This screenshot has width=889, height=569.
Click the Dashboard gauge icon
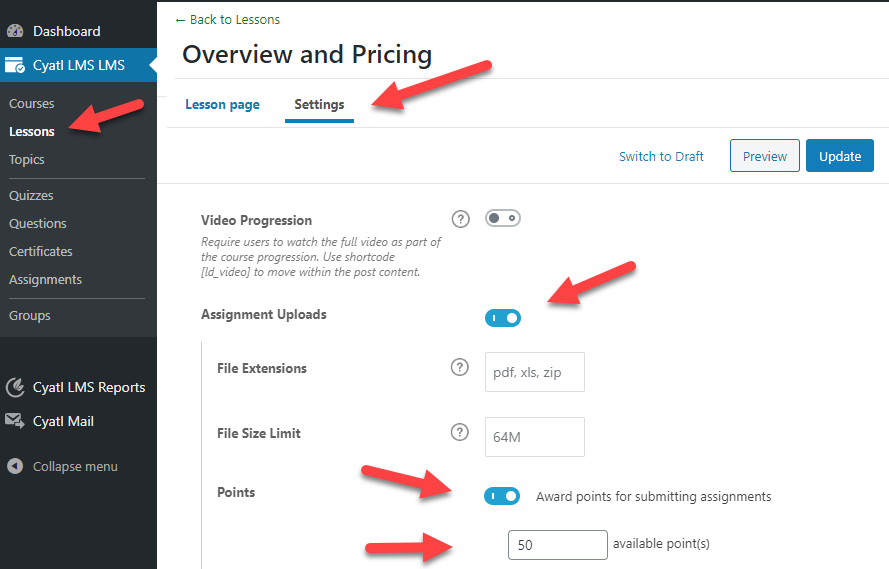pos(15,31)
